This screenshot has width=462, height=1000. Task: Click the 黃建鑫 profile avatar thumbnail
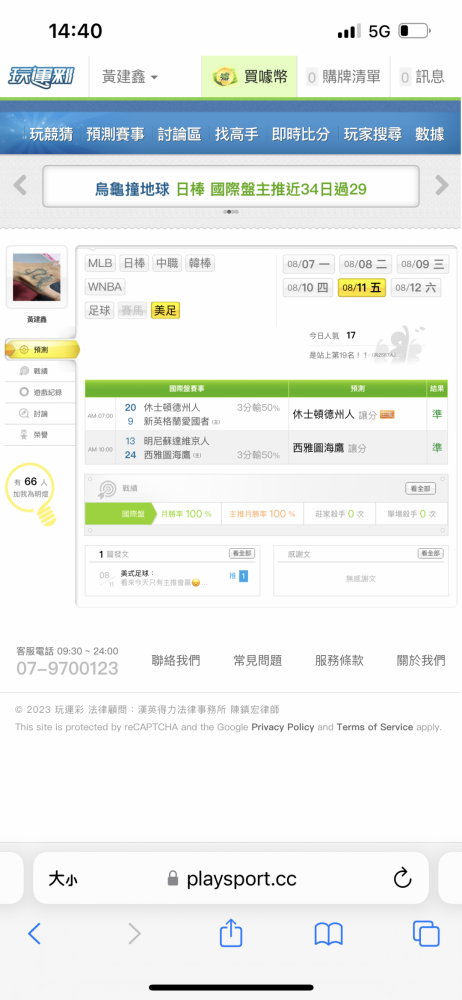(x=36, y=277)
